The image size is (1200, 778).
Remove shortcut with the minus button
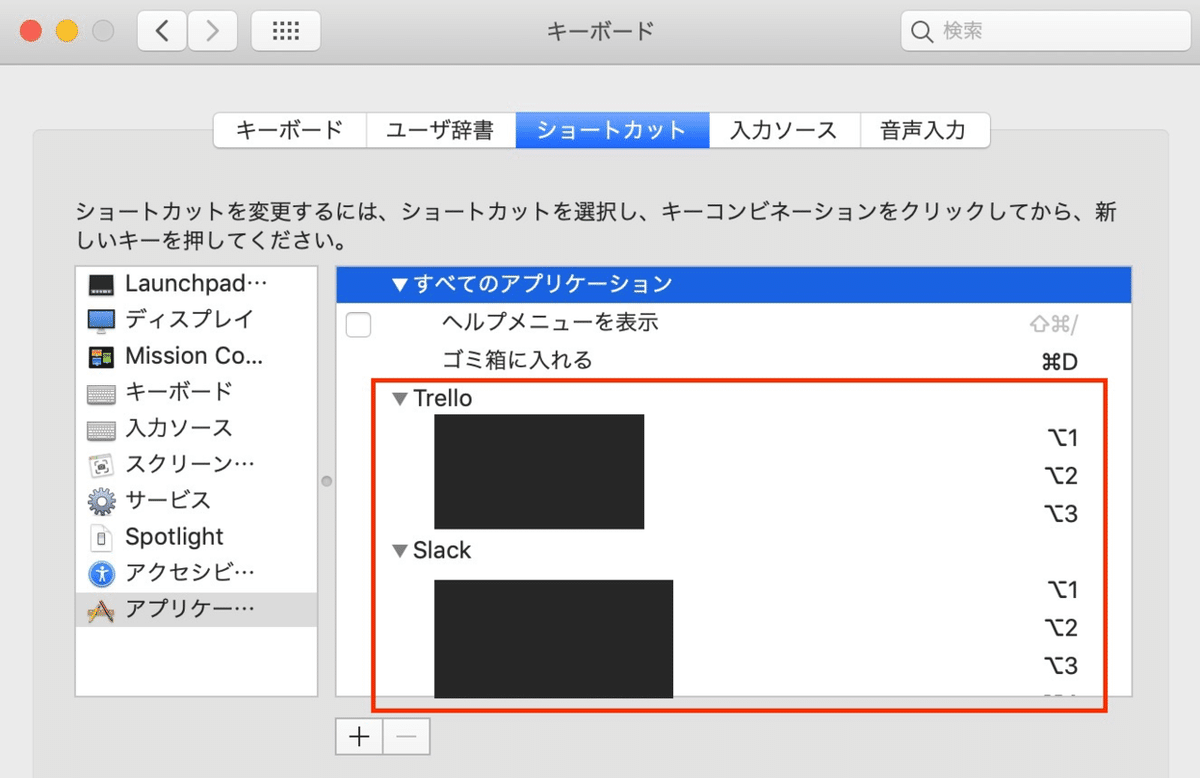pyautogui.click(x=407, y=738)
